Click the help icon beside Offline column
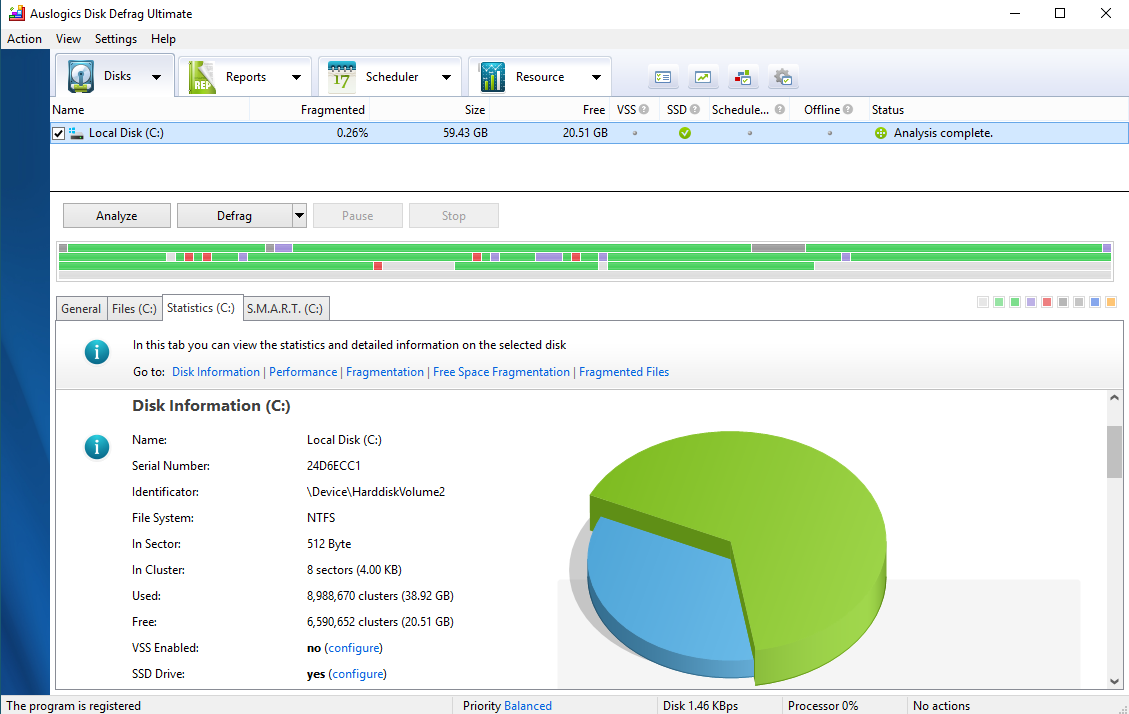The image size is (1129, 714). [848, 109]
